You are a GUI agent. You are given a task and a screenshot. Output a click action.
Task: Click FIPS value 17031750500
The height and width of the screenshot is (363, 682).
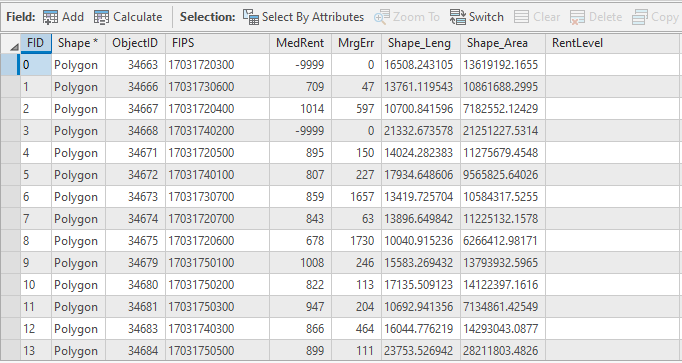pyautogui.click(x=201, y=351)
